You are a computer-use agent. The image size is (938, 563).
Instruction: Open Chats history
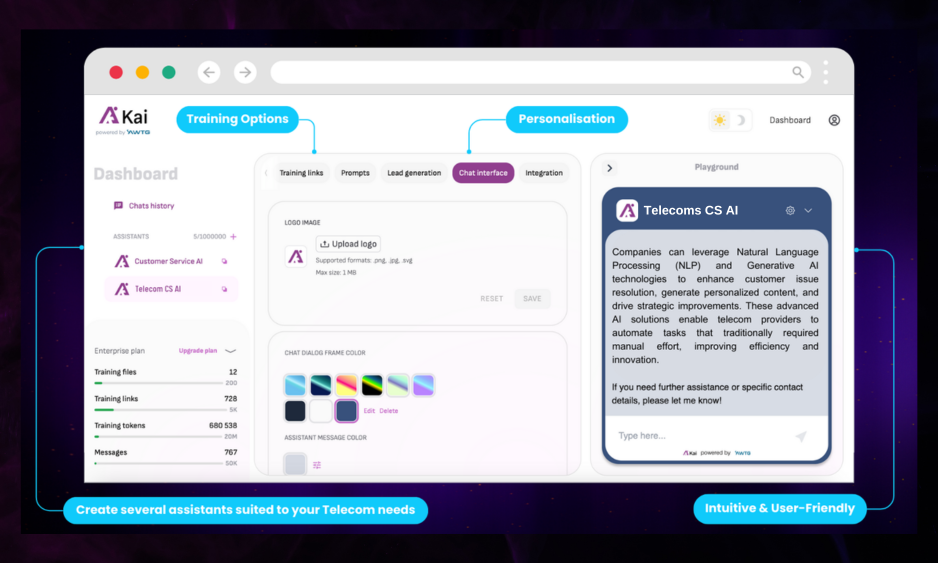coord(151,206)
